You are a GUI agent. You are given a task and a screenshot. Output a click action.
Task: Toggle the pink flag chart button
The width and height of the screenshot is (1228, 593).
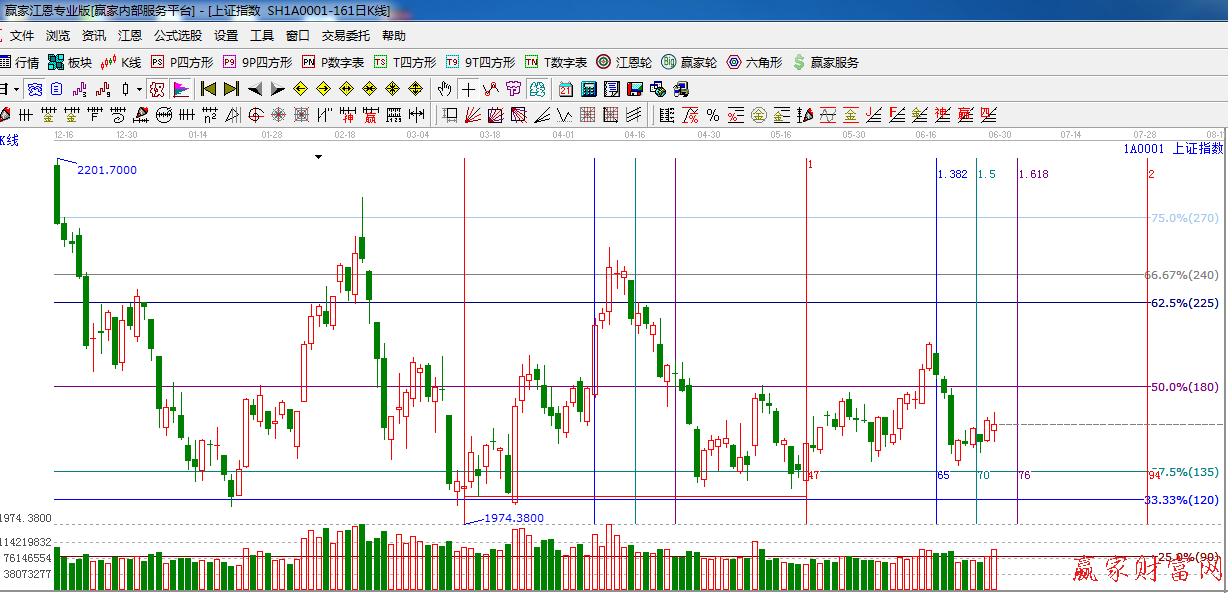[182, 89]
